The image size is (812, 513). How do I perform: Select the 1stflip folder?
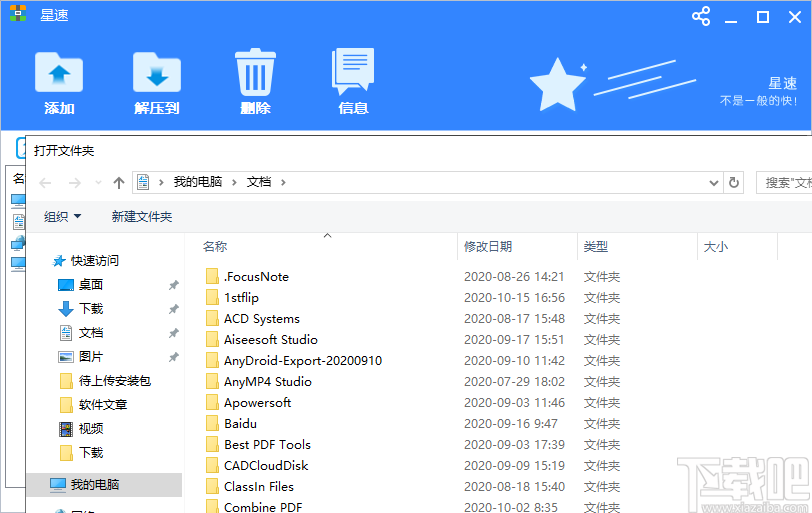(241, 298)
